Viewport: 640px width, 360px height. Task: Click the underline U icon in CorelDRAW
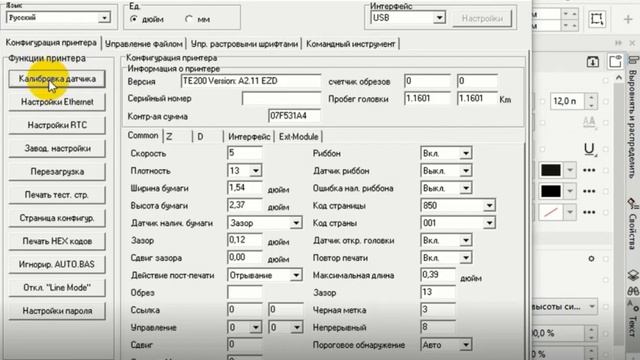coord(589,149)
